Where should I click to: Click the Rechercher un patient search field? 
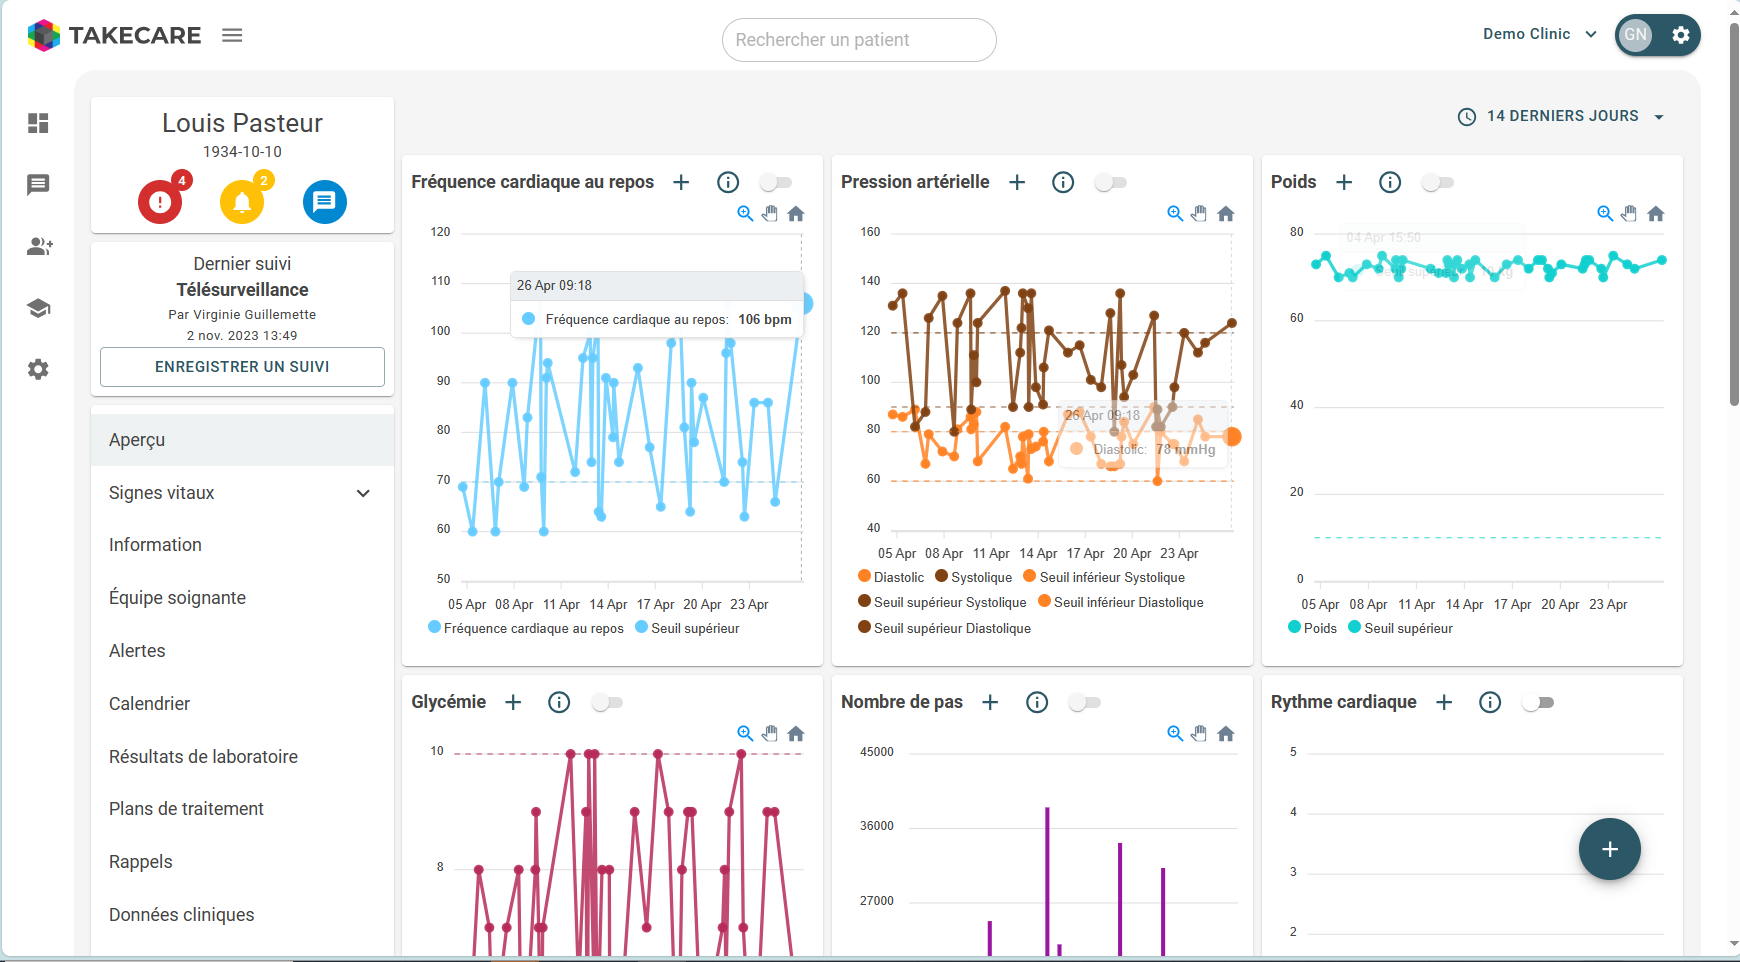(x=859, y=40)
